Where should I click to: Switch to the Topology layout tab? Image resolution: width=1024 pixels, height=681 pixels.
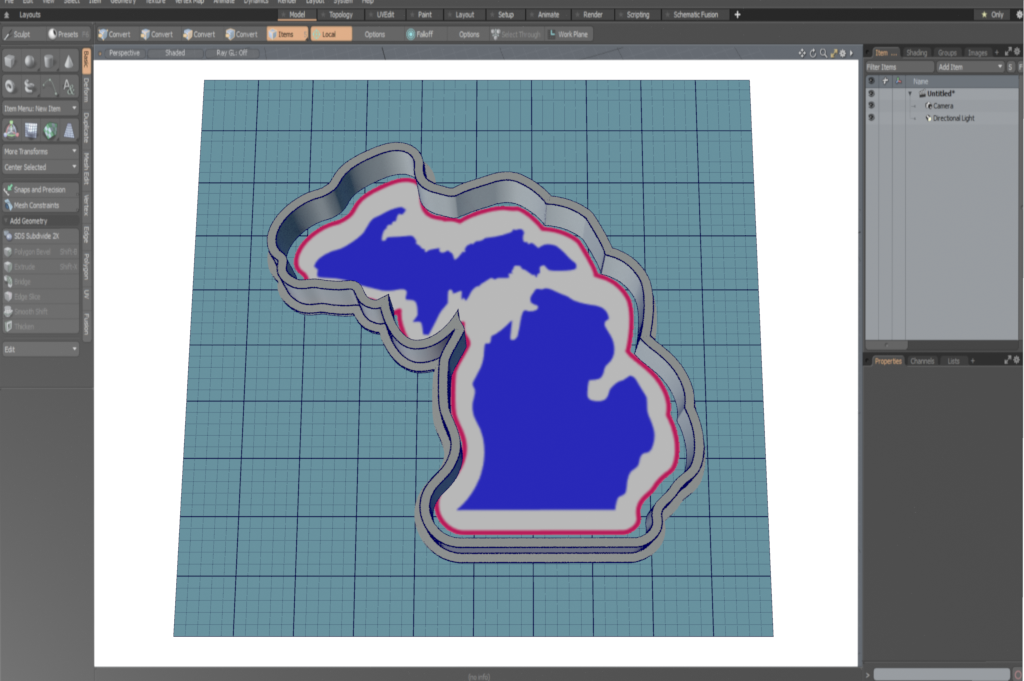click(x=341, y=15)
